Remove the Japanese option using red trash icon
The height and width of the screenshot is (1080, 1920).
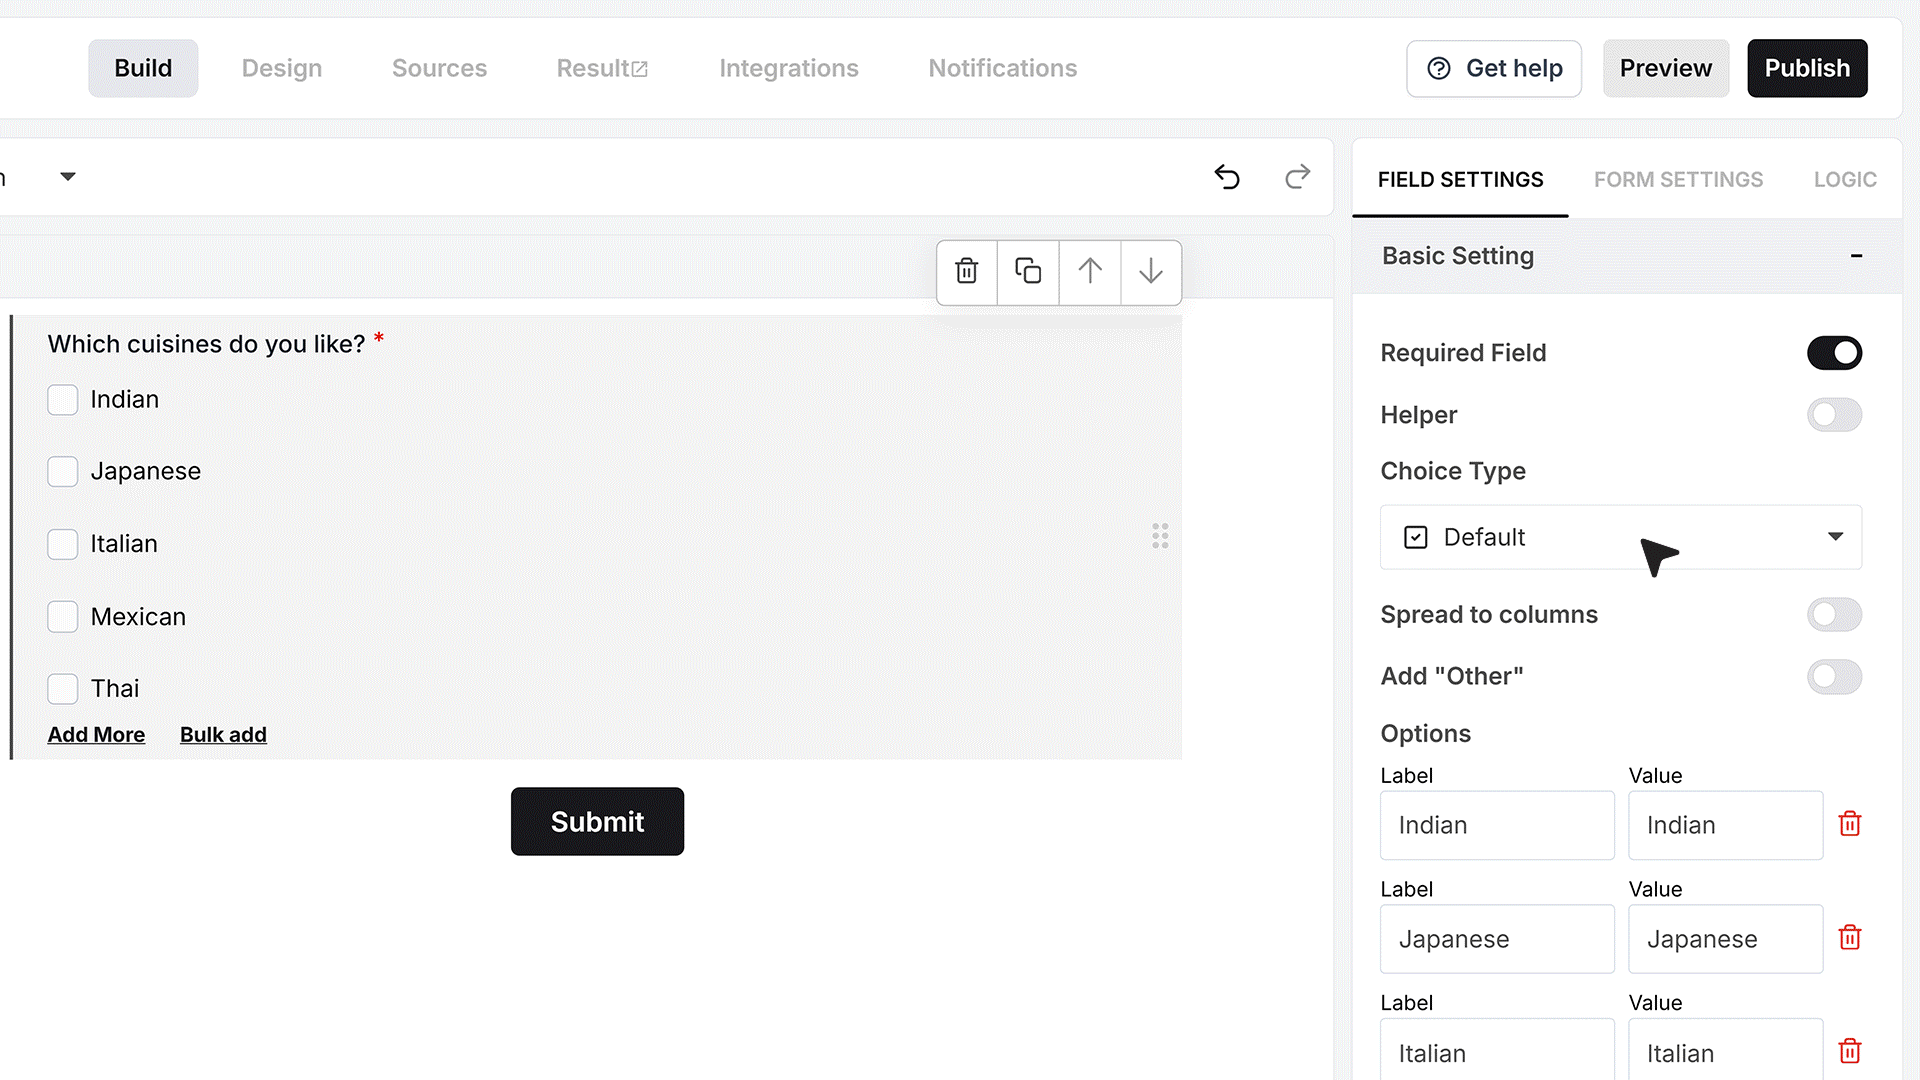1850,938
